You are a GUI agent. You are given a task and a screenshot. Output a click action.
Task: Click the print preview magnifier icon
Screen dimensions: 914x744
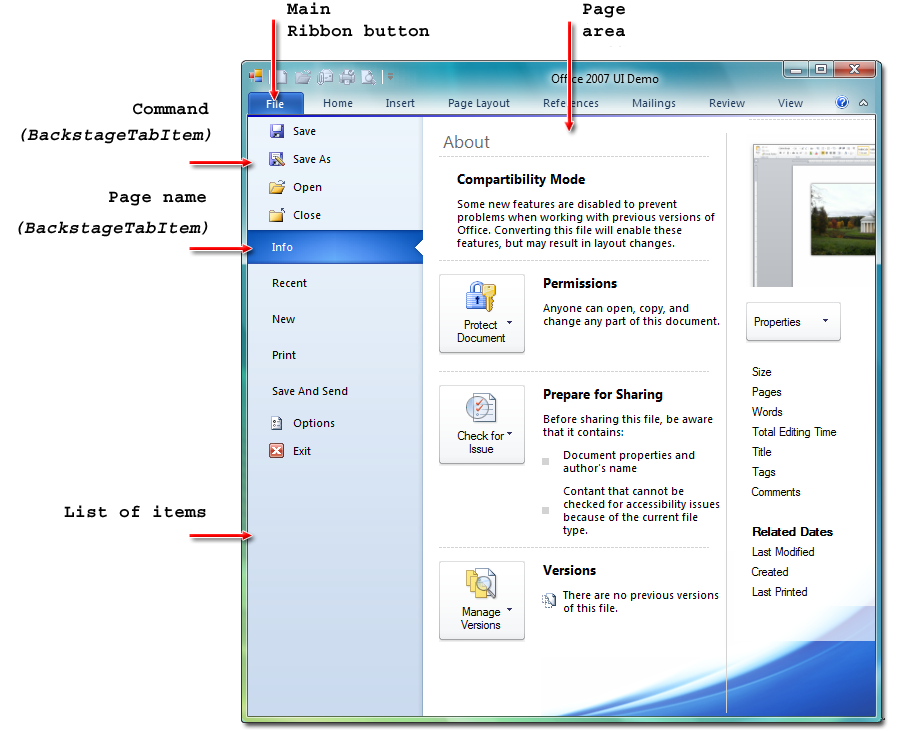tap(368, 77)
